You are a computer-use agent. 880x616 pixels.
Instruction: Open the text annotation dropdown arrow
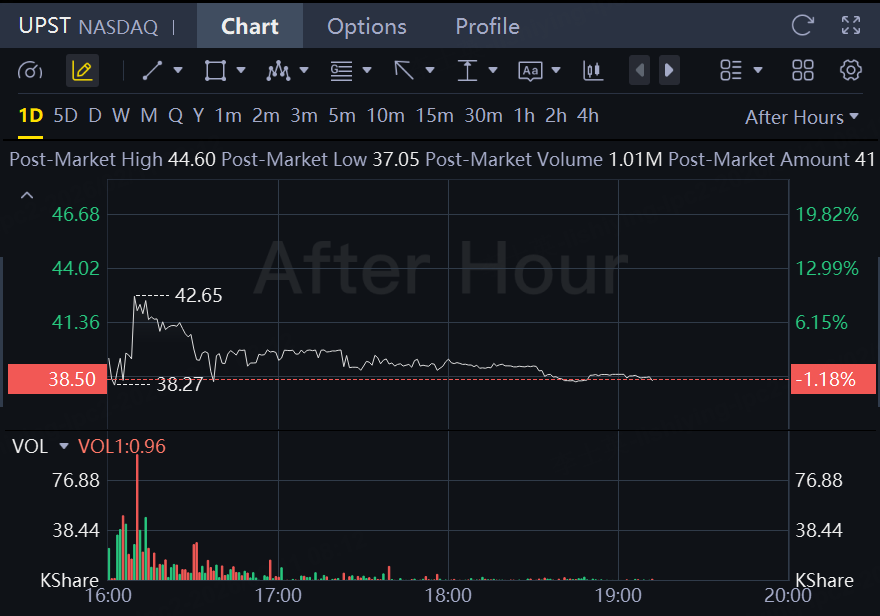pyautogui.click(x=556, y=70)
